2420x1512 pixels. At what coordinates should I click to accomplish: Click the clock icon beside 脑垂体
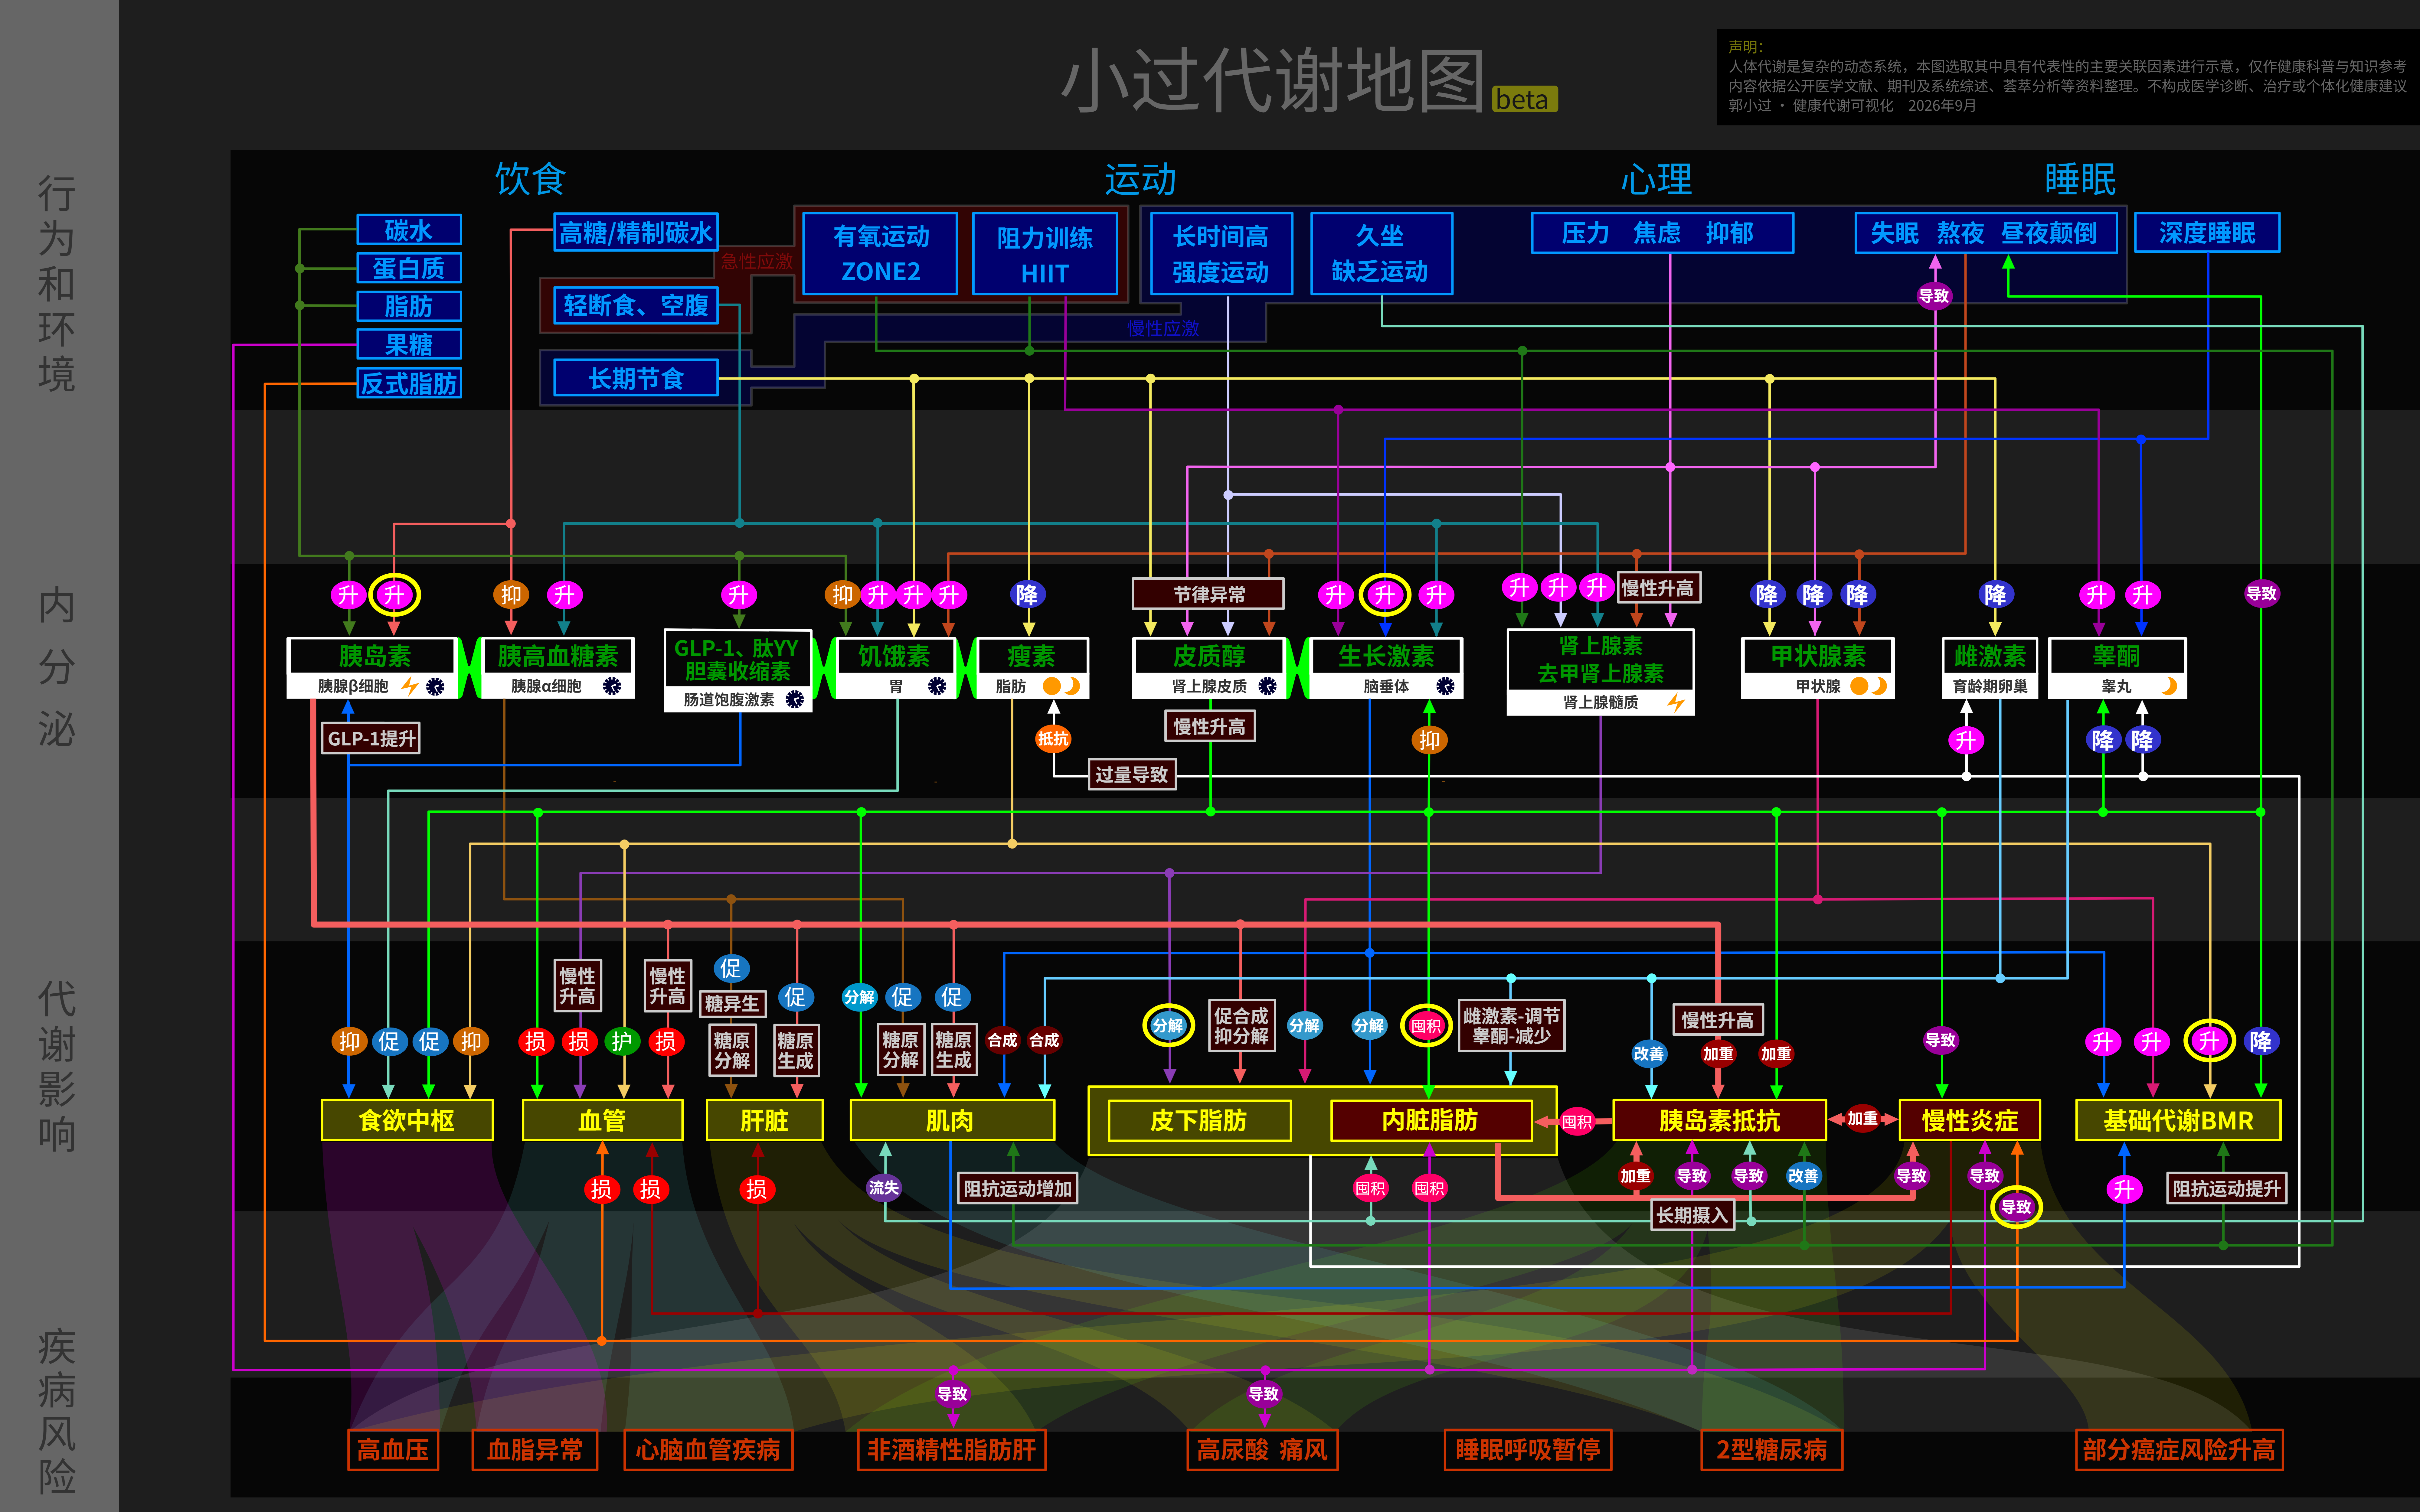coord(1445,686)
